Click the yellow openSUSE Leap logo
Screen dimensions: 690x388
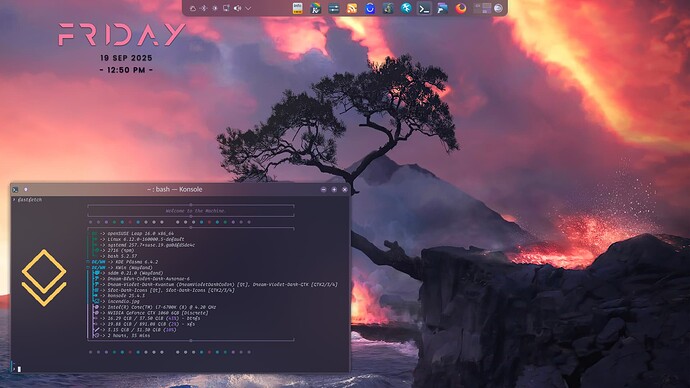44,278
